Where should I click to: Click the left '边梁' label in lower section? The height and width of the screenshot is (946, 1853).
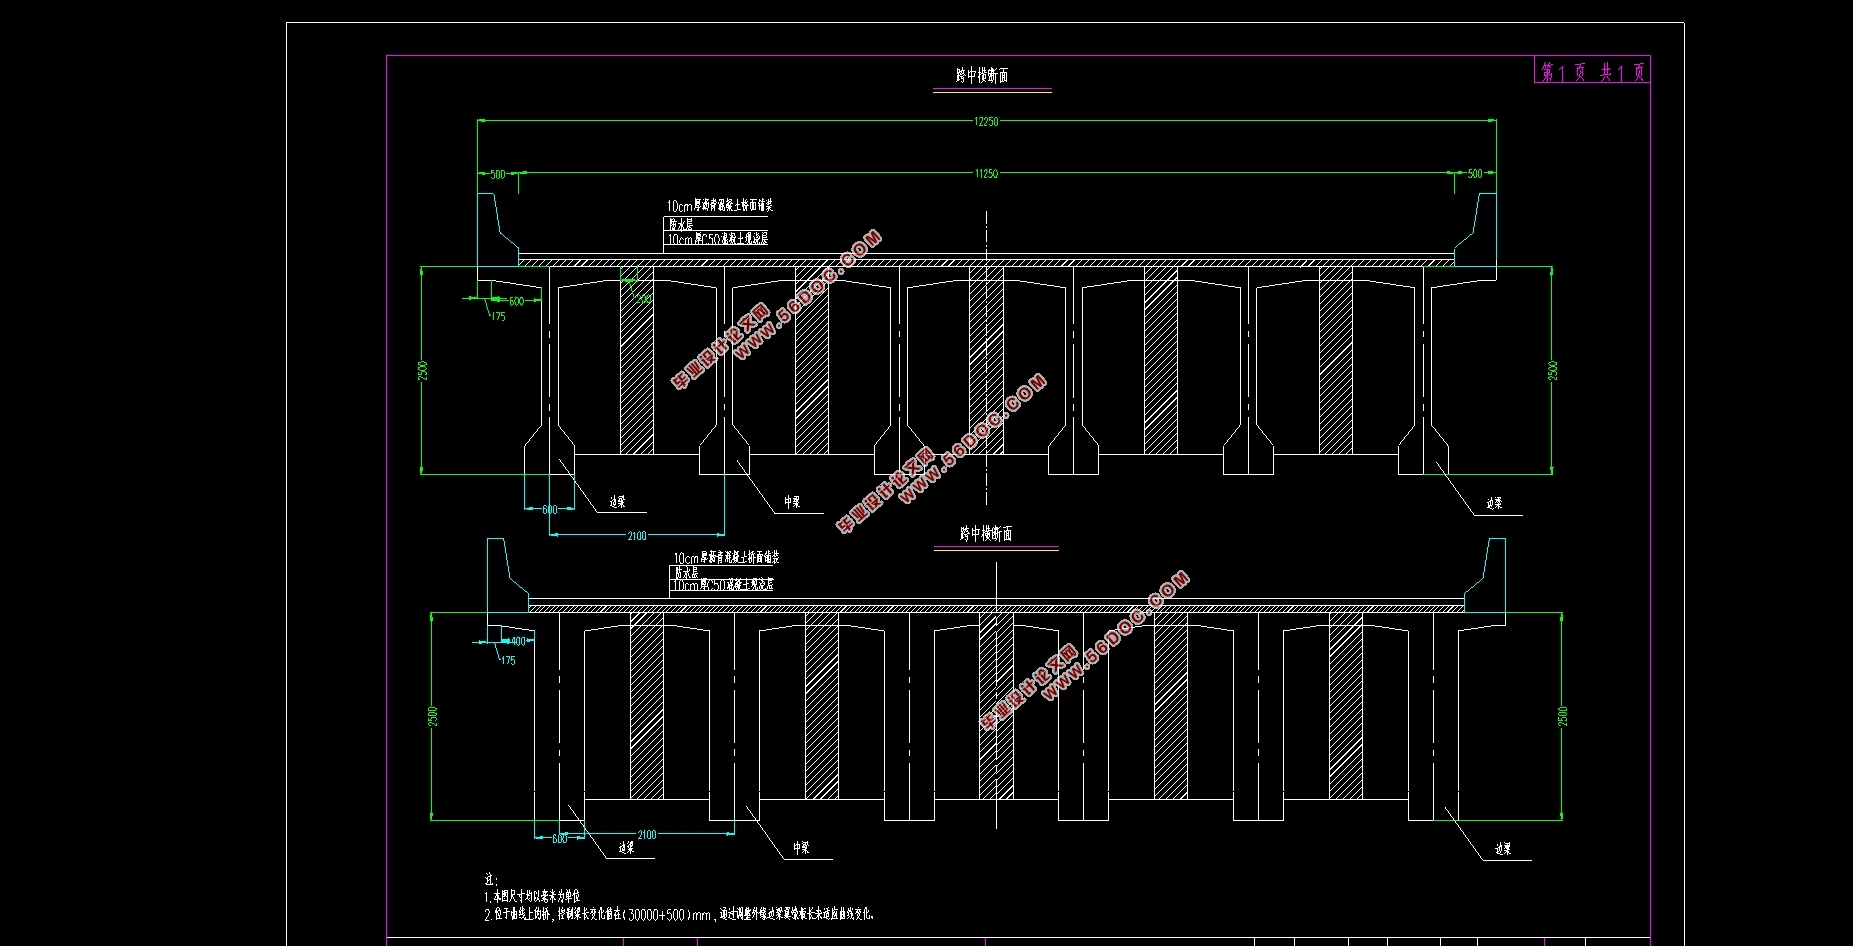click(x=626, y=847)
